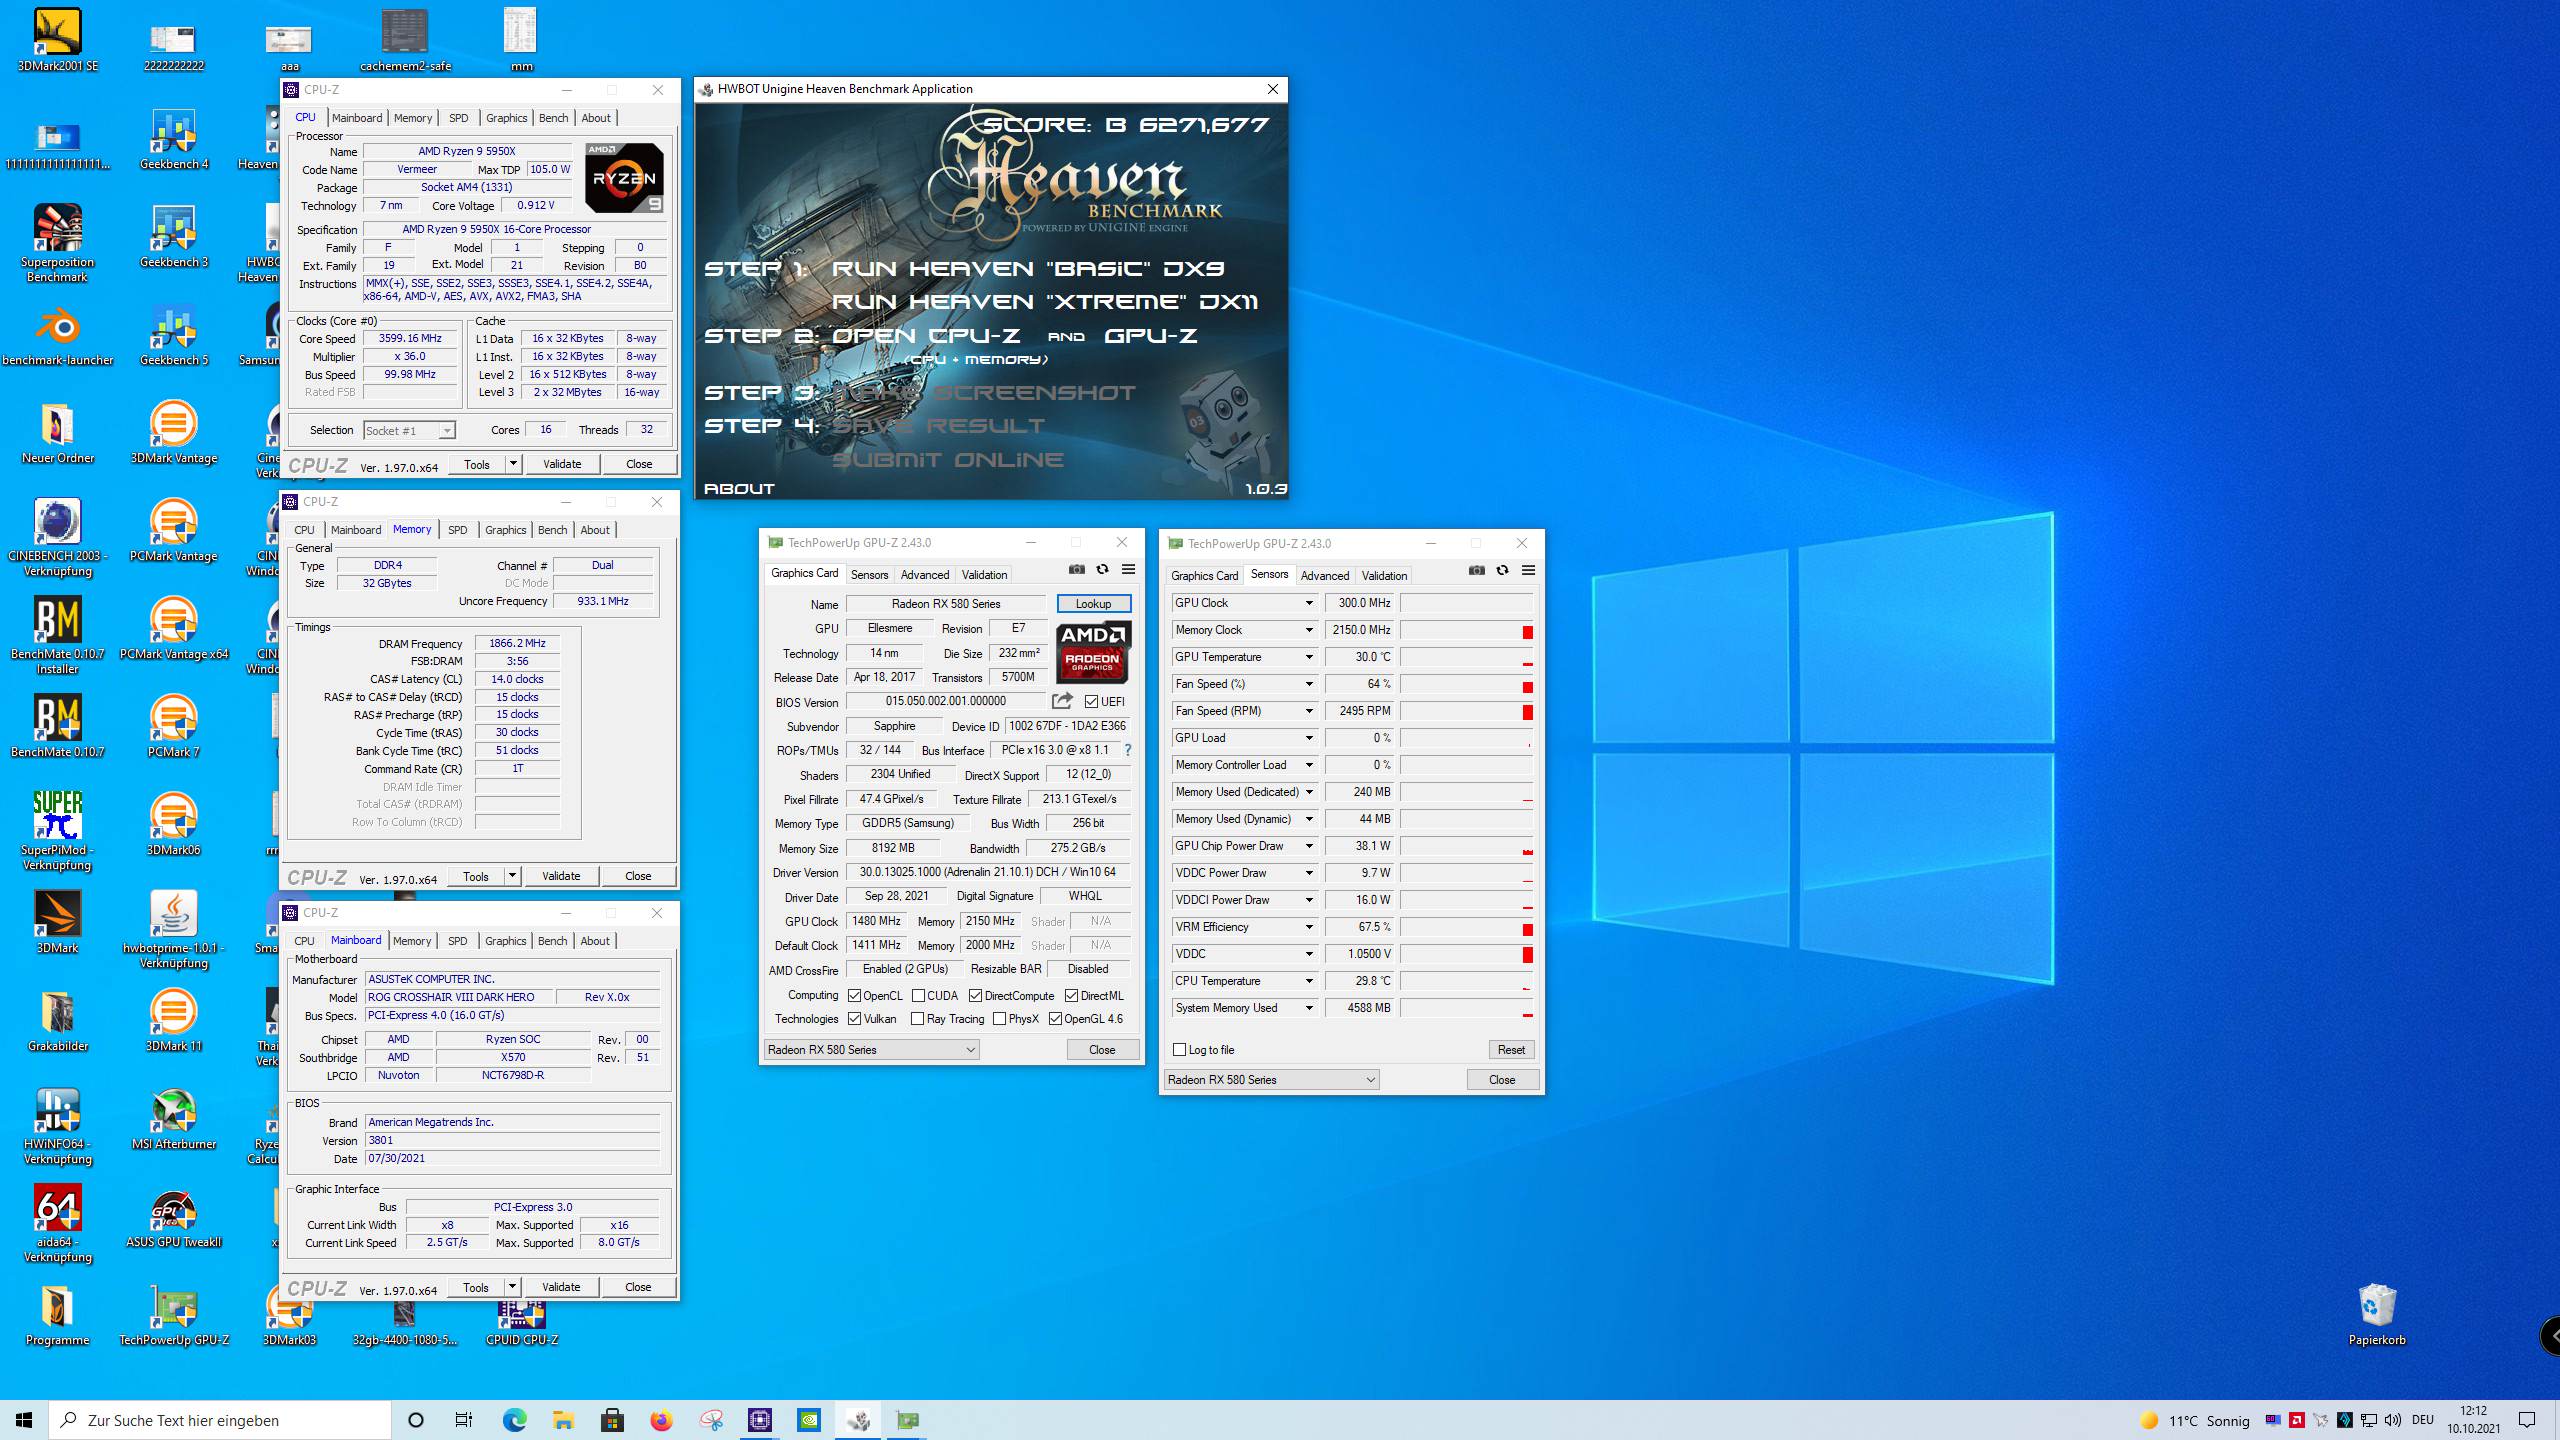Image resolution: width=2560 pixels, height=1440 pixels.
Task: Open the GPU Temperature sensor dropdown
Action: (x=1308, y=657)
